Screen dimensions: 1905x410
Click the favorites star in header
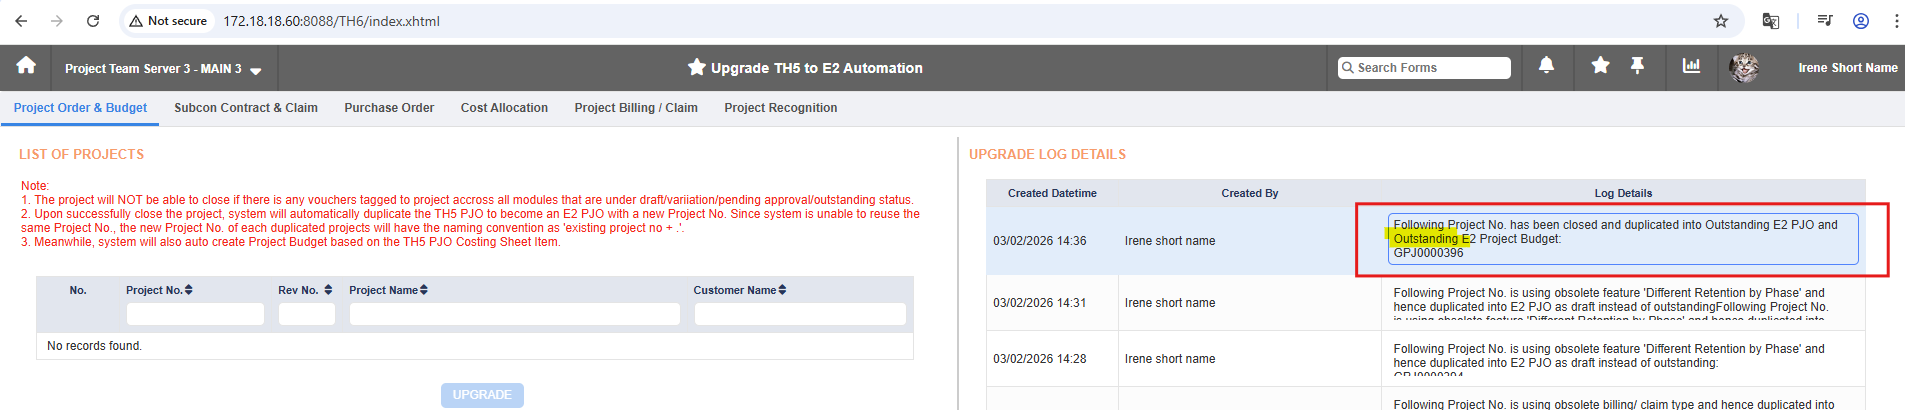pyautogui.click(x=1600, y=66)
